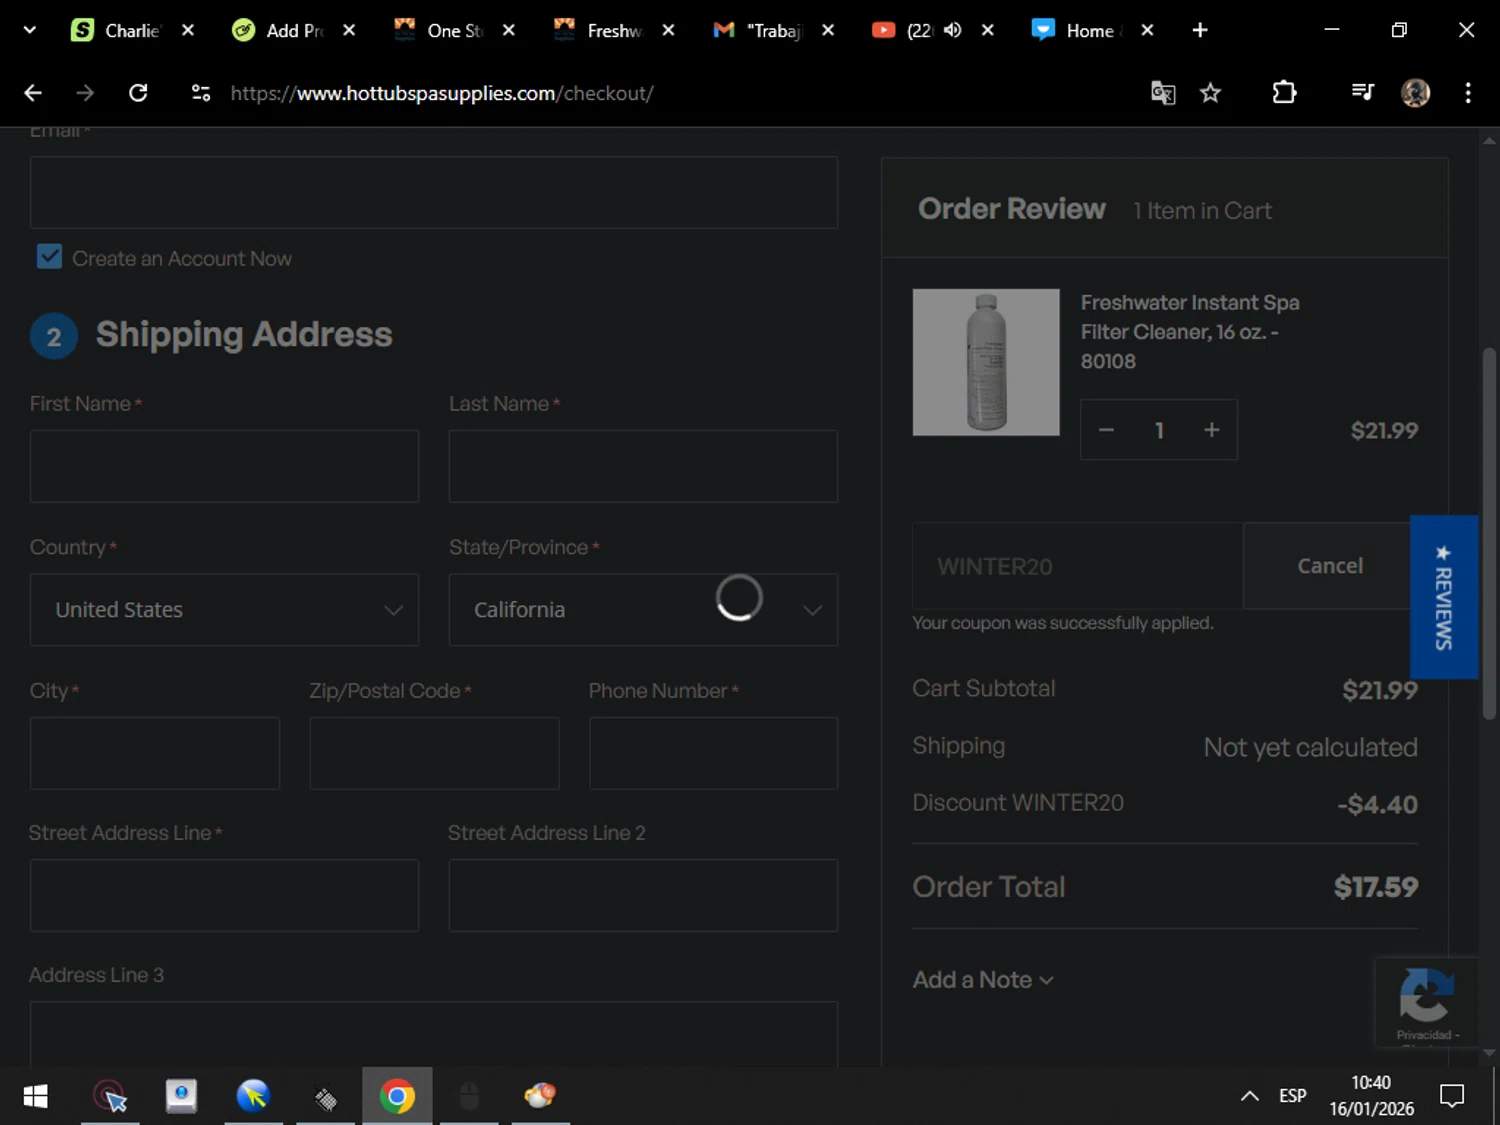Click the City field
This screenshot has width=1500, height=1125.
tap(155, 753)
